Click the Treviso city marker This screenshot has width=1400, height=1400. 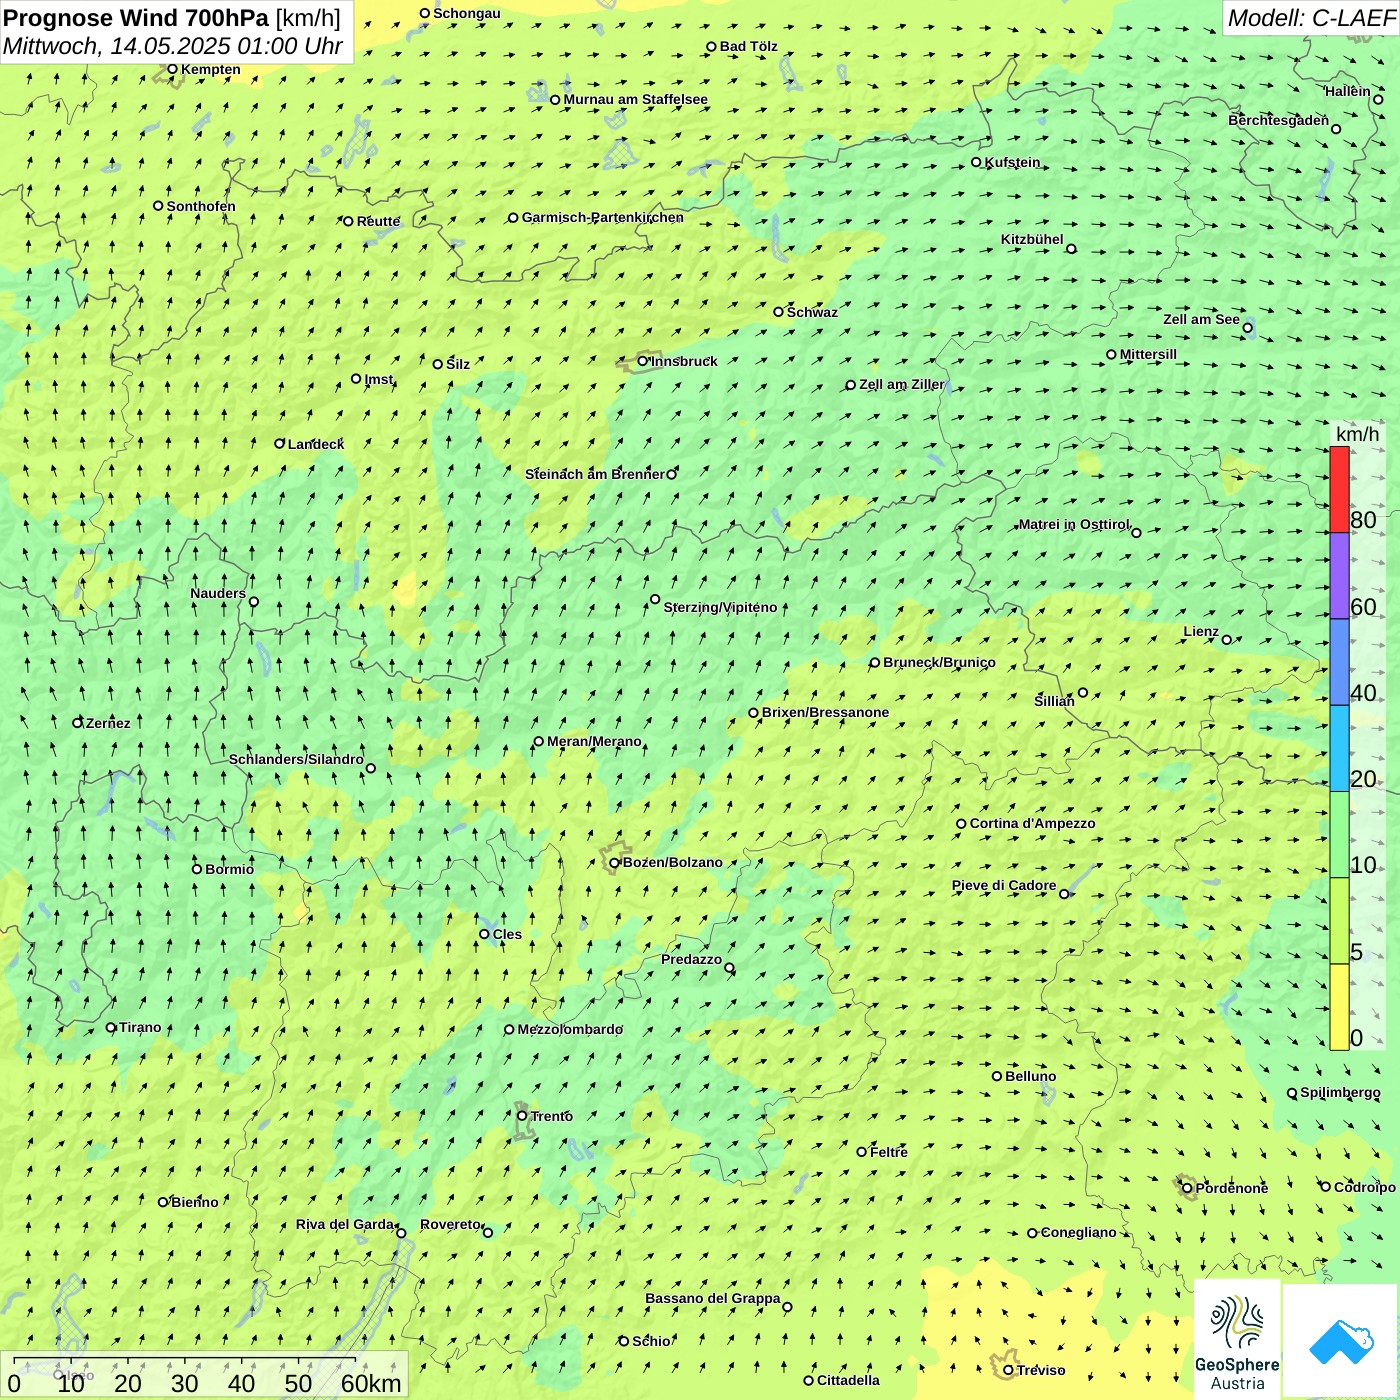(1008, 1370)
